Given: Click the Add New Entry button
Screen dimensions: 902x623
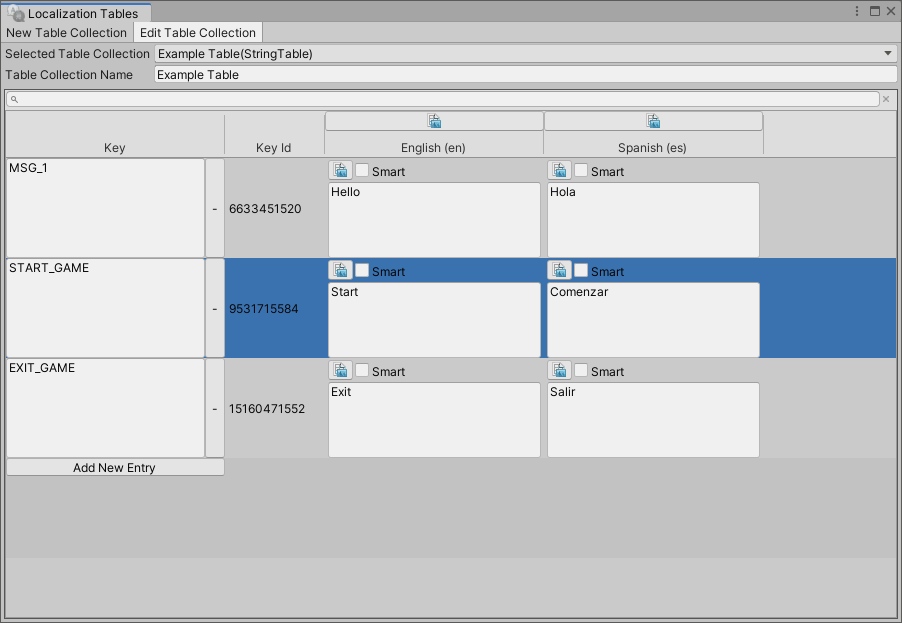Looking at the screenshot, I should (114, 467).
